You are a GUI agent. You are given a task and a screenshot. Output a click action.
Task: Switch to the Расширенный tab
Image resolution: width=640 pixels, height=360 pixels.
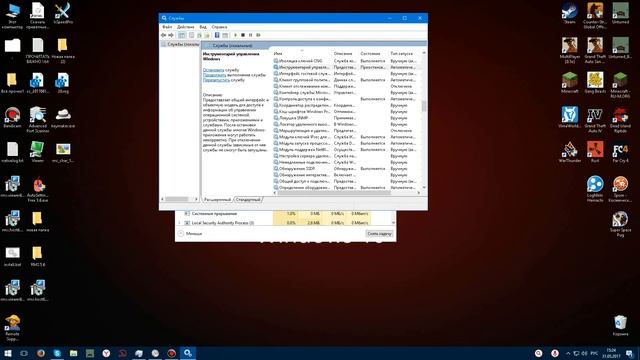point(217,200)
